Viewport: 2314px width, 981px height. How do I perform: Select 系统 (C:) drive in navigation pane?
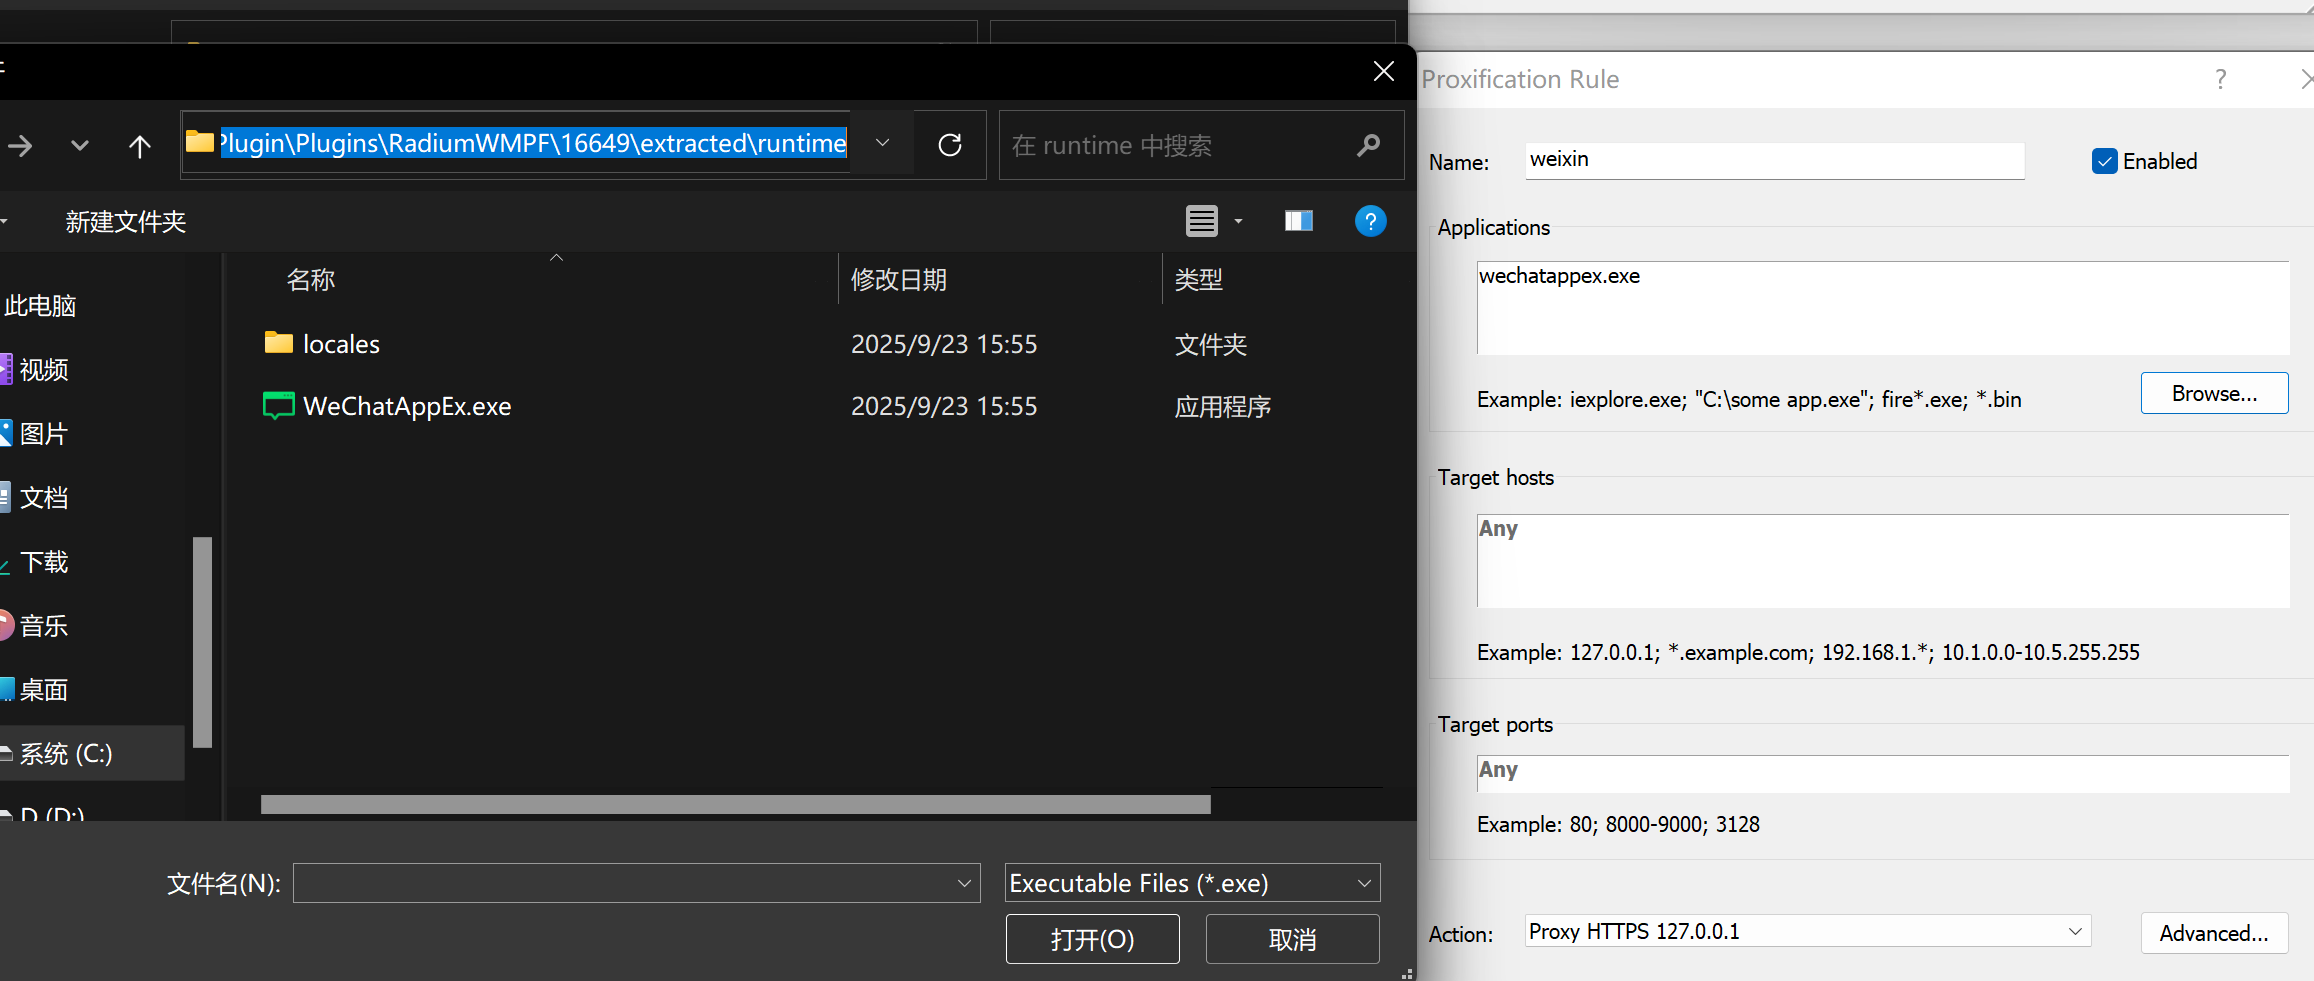click(66, 754)
